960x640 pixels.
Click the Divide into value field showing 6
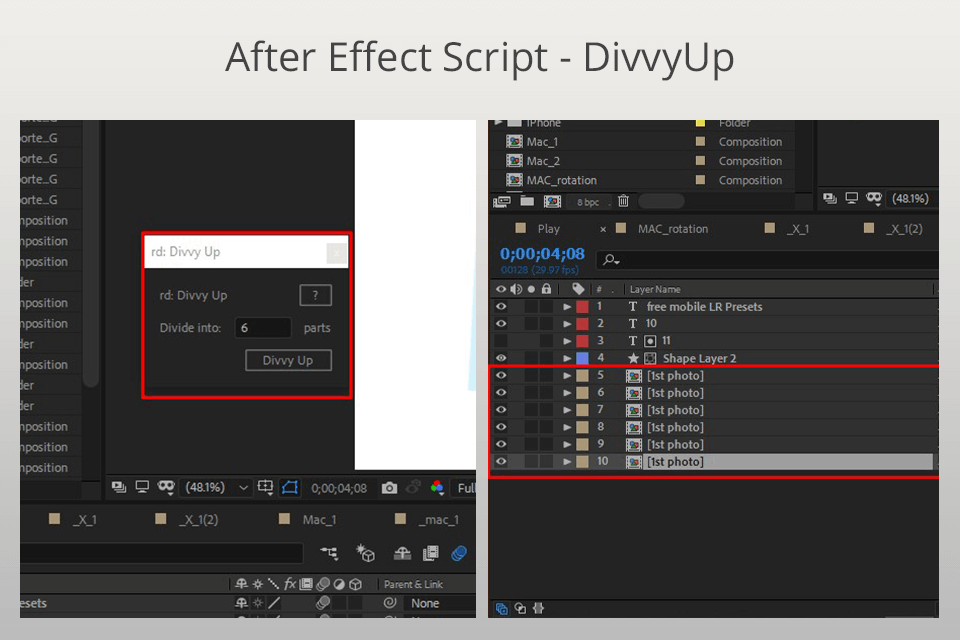click(x=262, y=327)
